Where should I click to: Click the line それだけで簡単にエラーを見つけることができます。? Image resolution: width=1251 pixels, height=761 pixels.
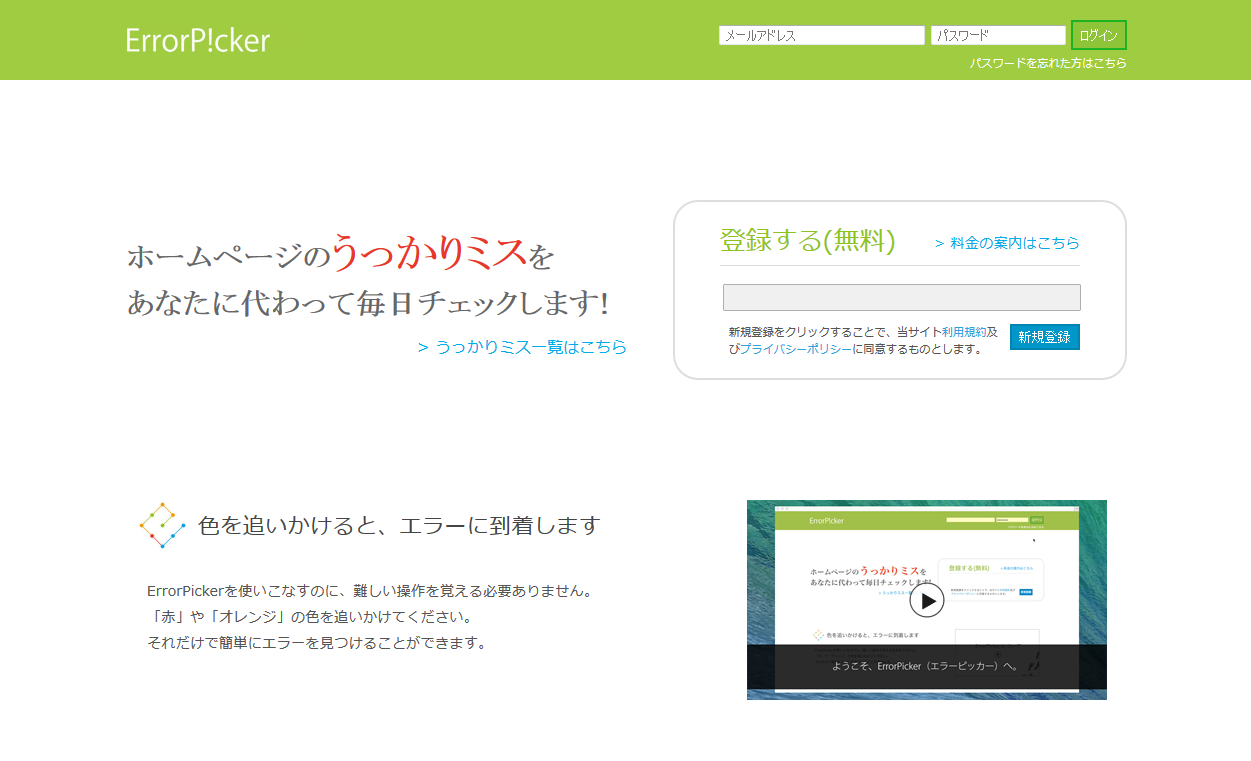click(x=317, y=643)
